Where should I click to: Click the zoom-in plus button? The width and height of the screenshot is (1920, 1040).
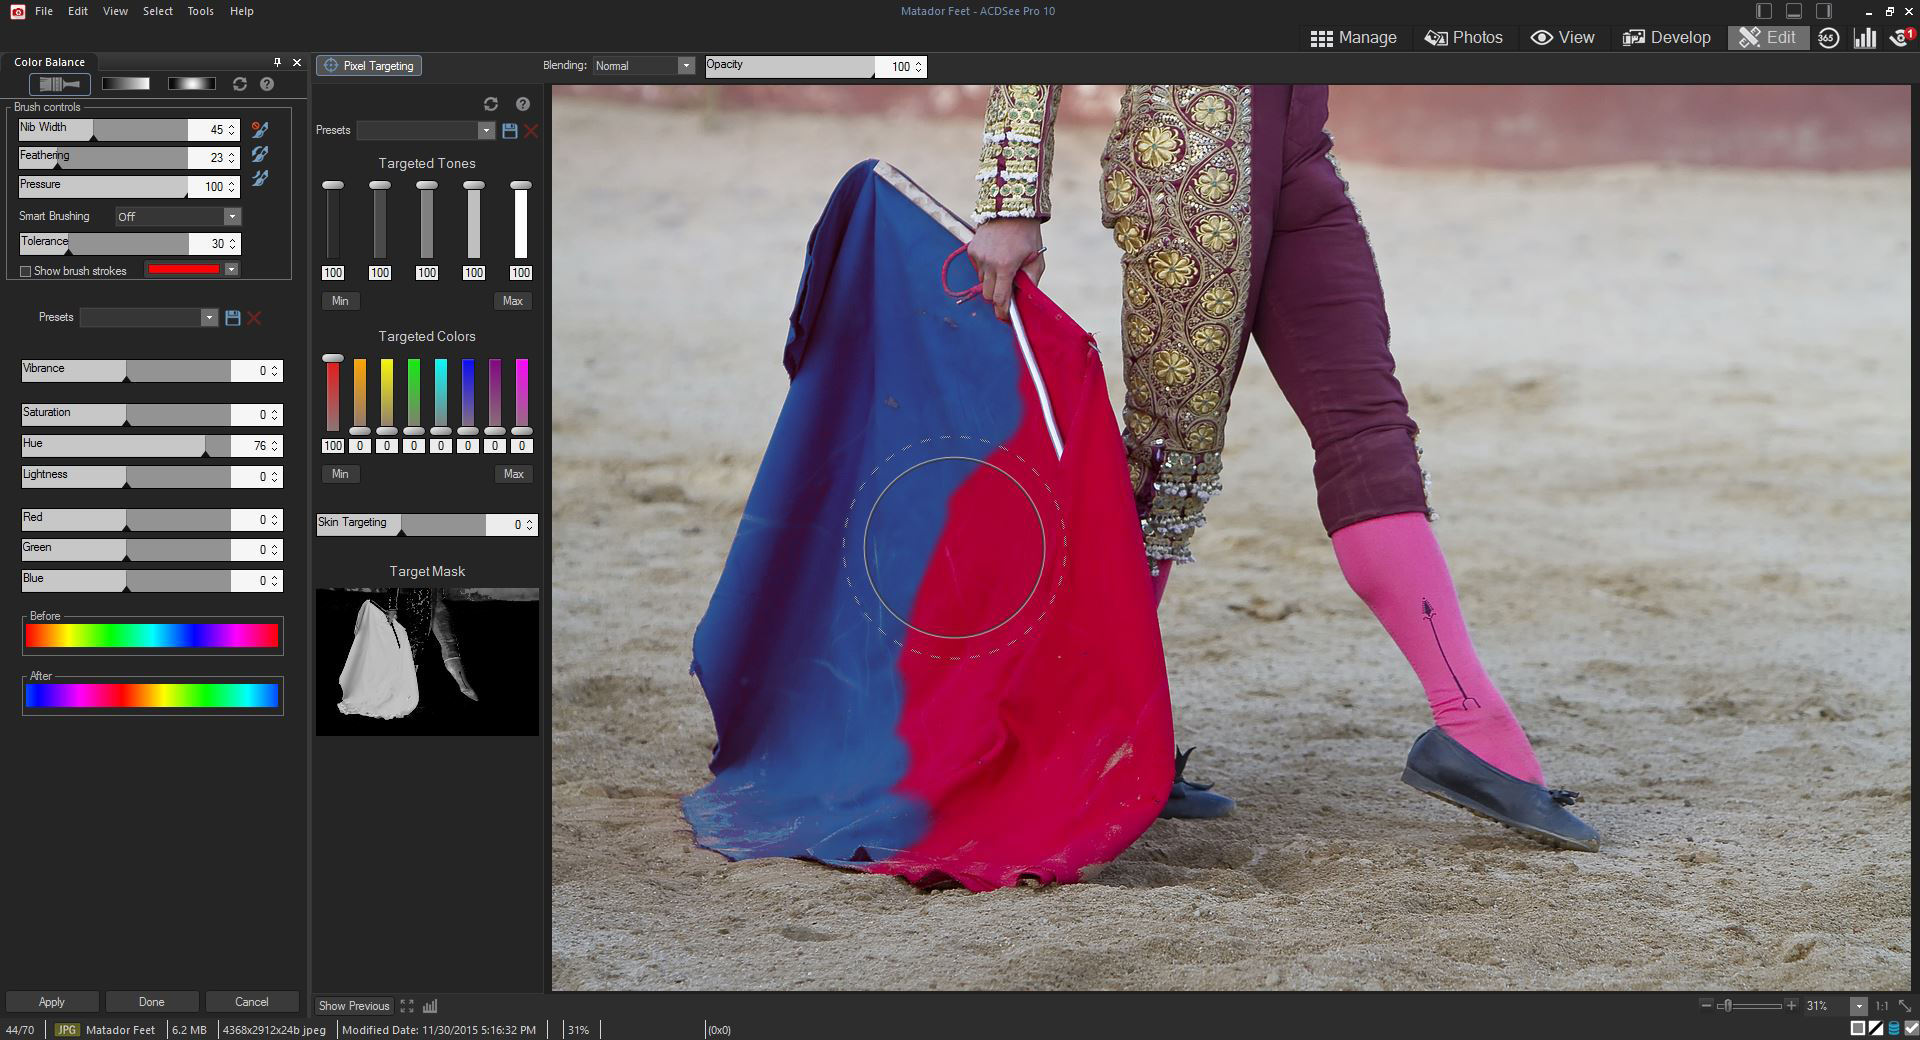pyautogui.click(x=1791, y=1006)
